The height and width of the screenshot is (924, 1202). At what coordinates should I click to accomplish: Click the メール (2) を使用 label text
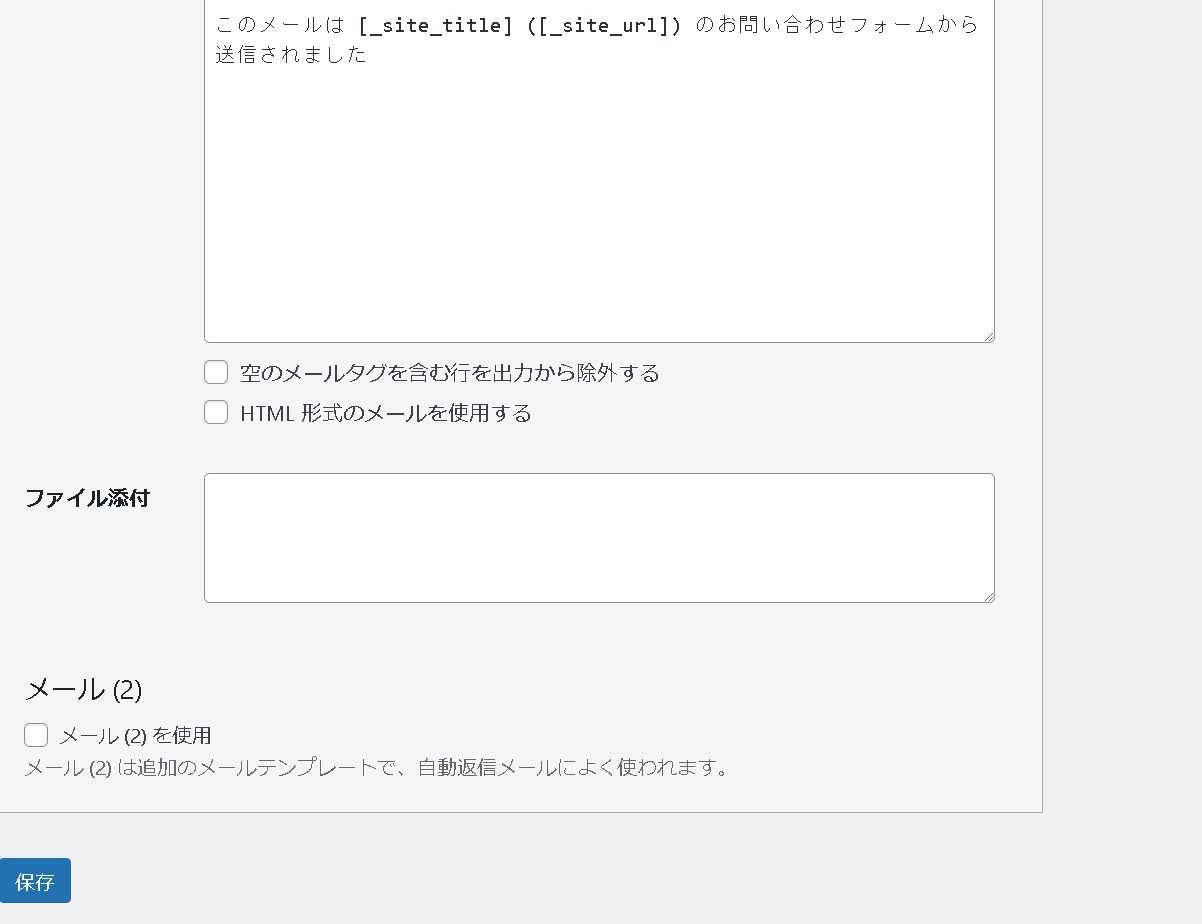click(135, 735)
